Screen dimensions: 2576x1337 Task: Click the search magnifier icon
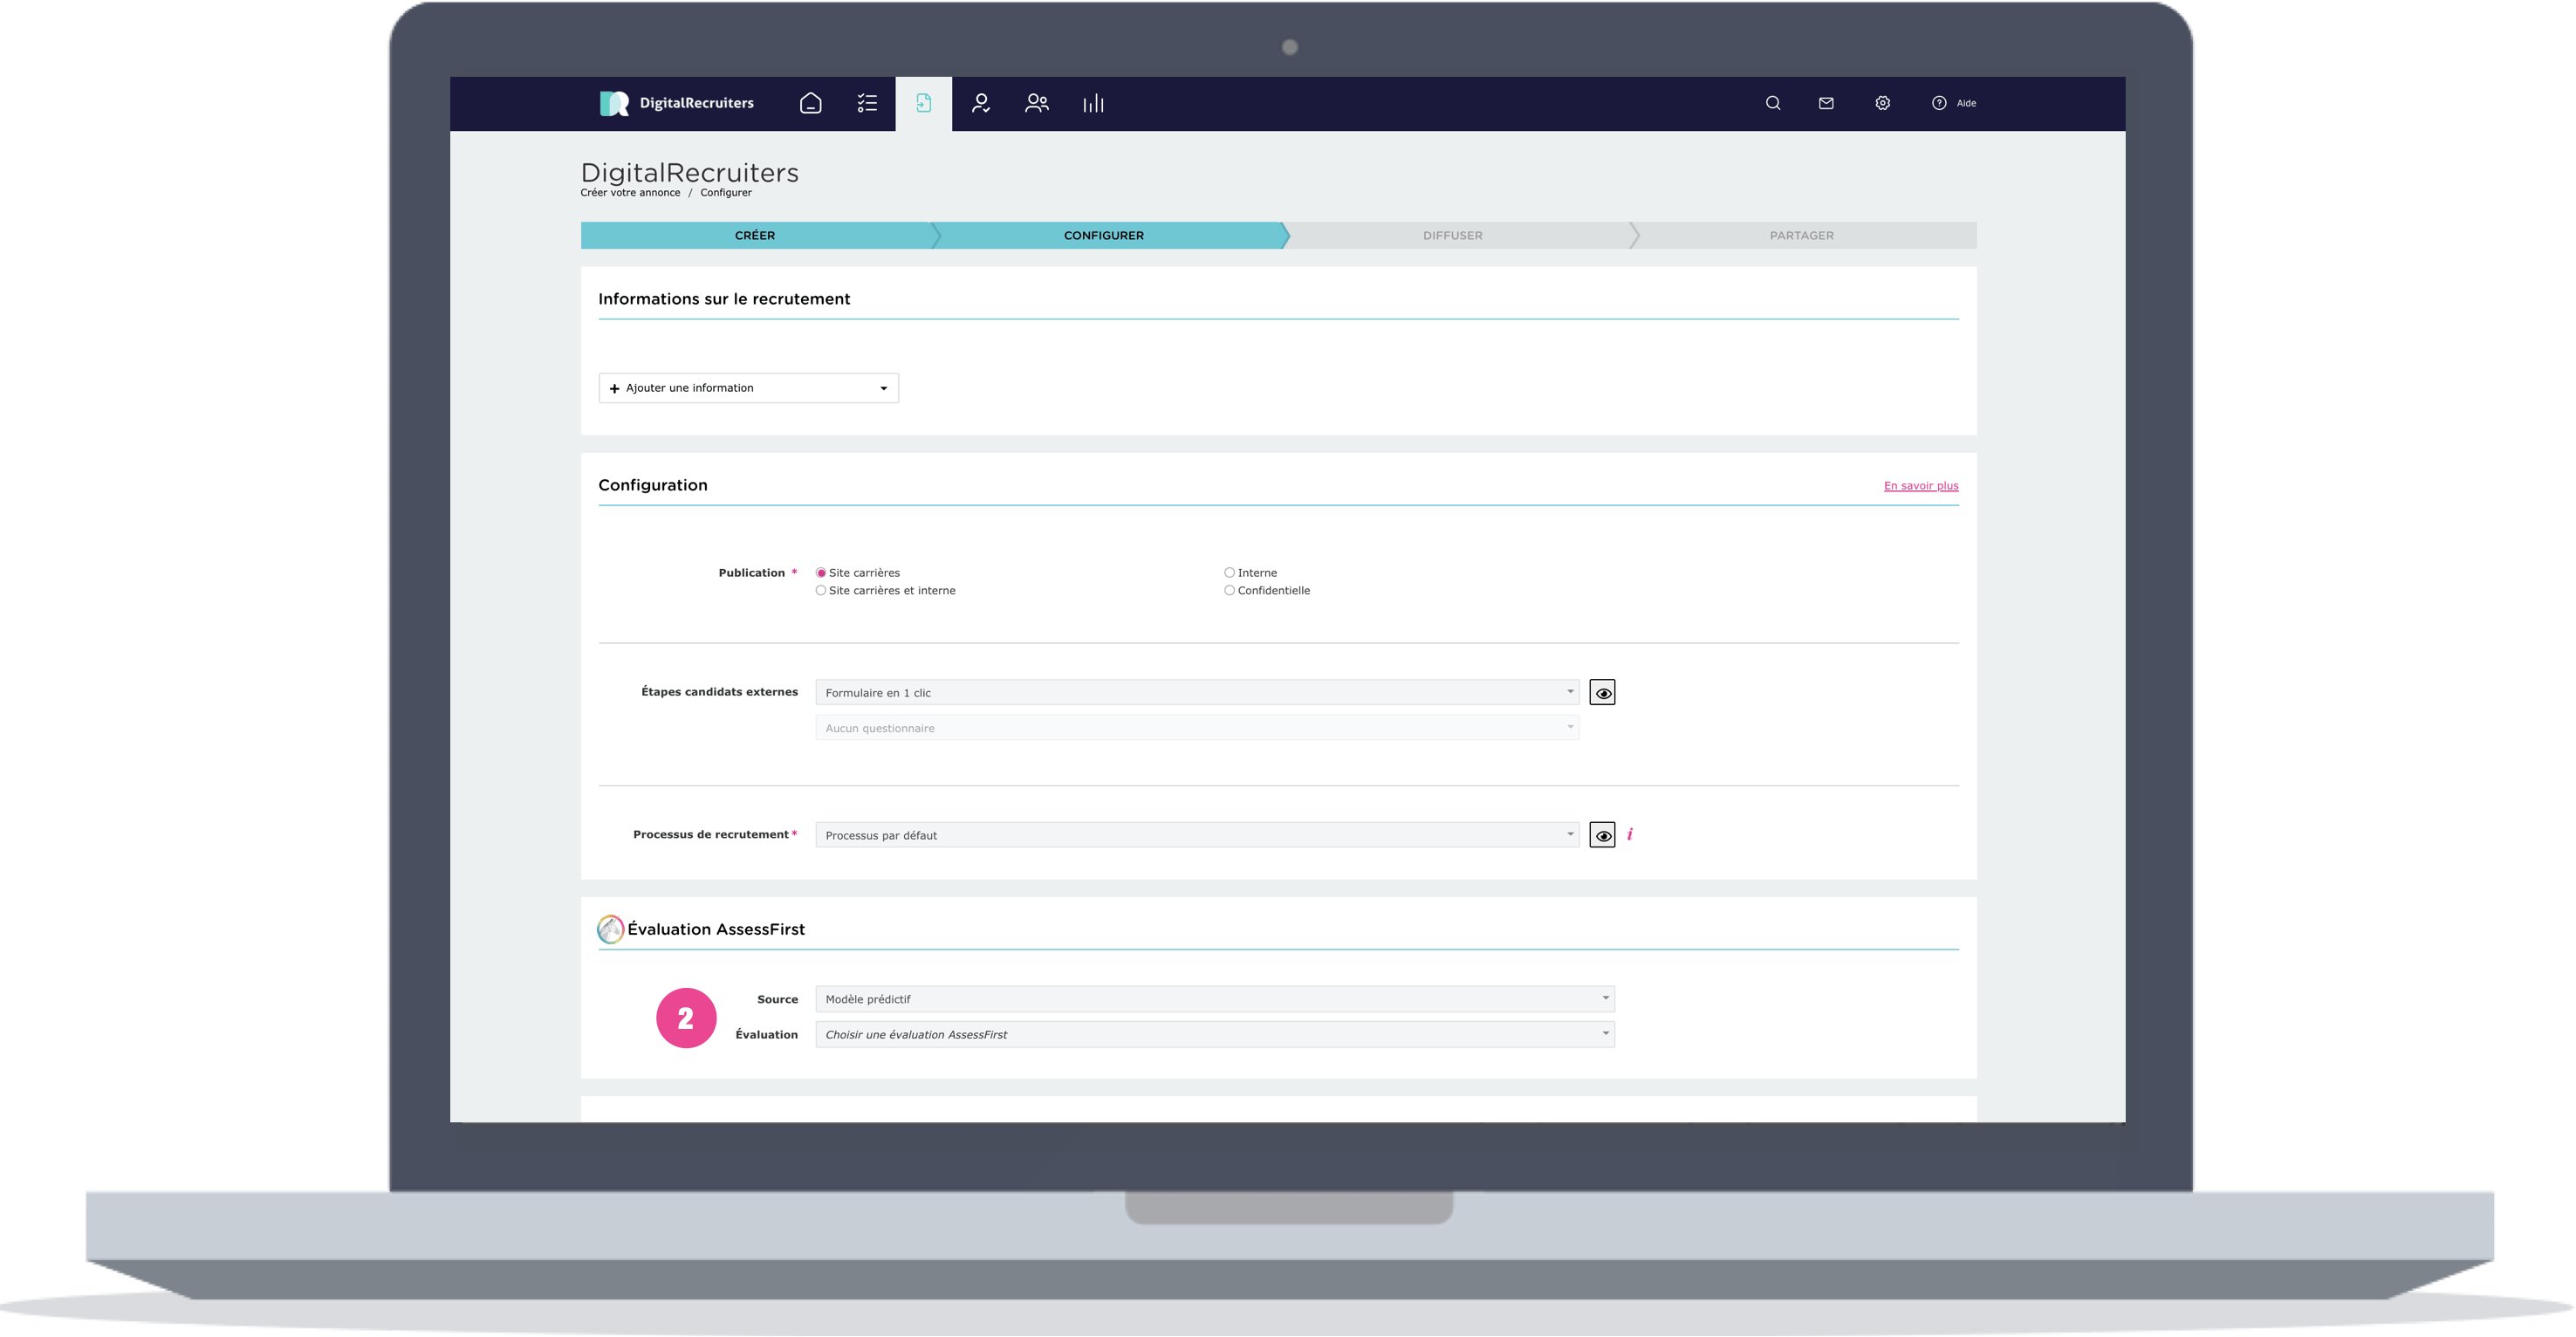point(1772,103)
